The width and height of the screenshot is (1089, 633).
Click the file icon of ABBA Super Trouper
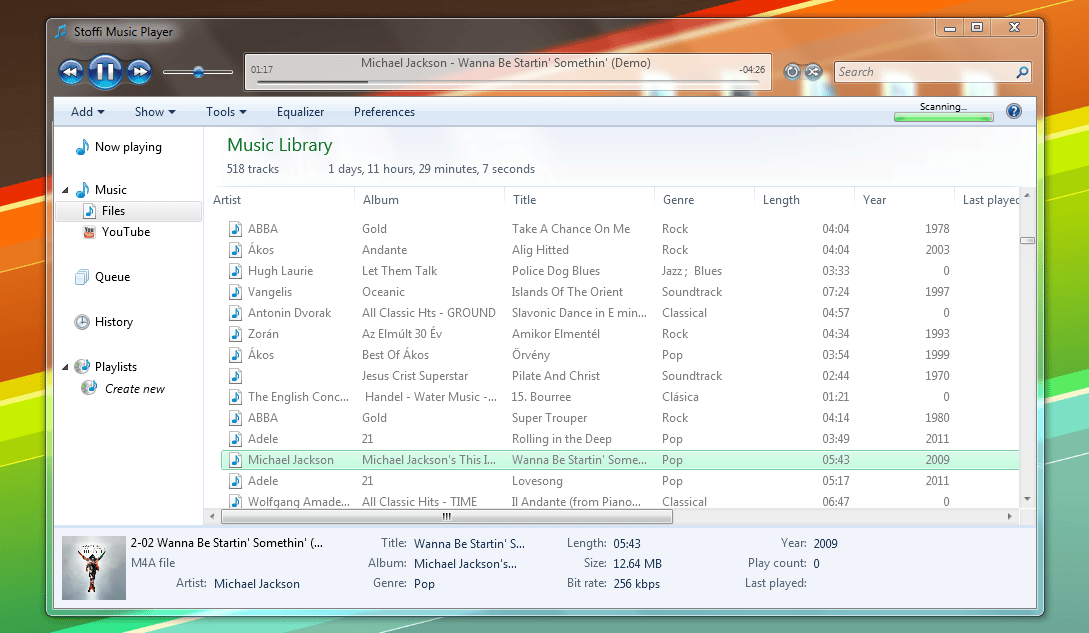click(235, 418)
